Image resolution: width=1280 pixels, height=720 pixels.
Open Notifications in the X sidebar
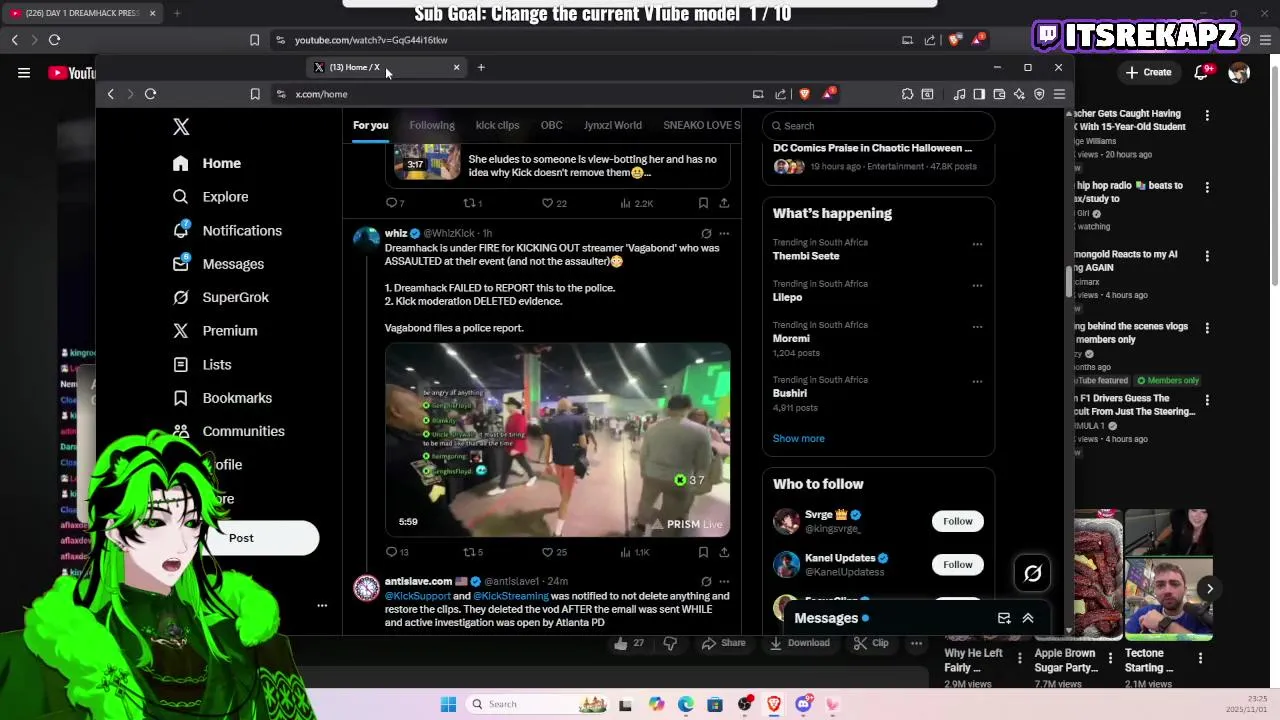227,230
